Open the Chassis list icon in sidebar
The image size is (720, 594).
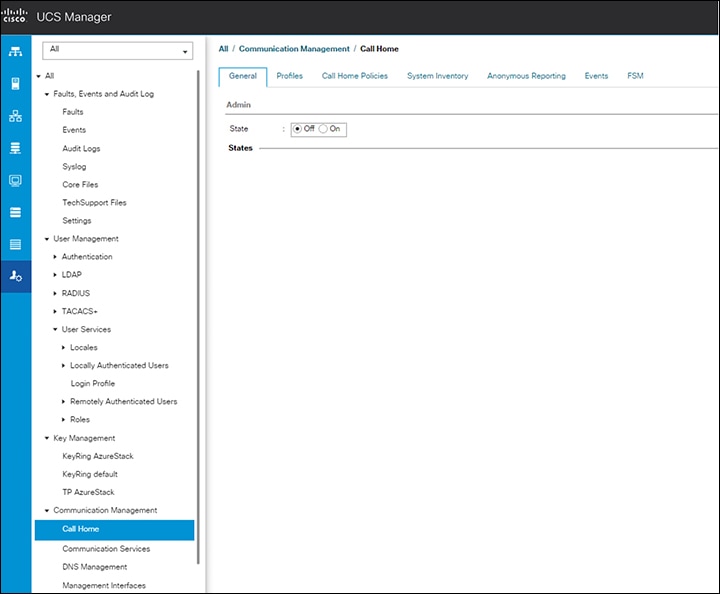pos(15,244)
